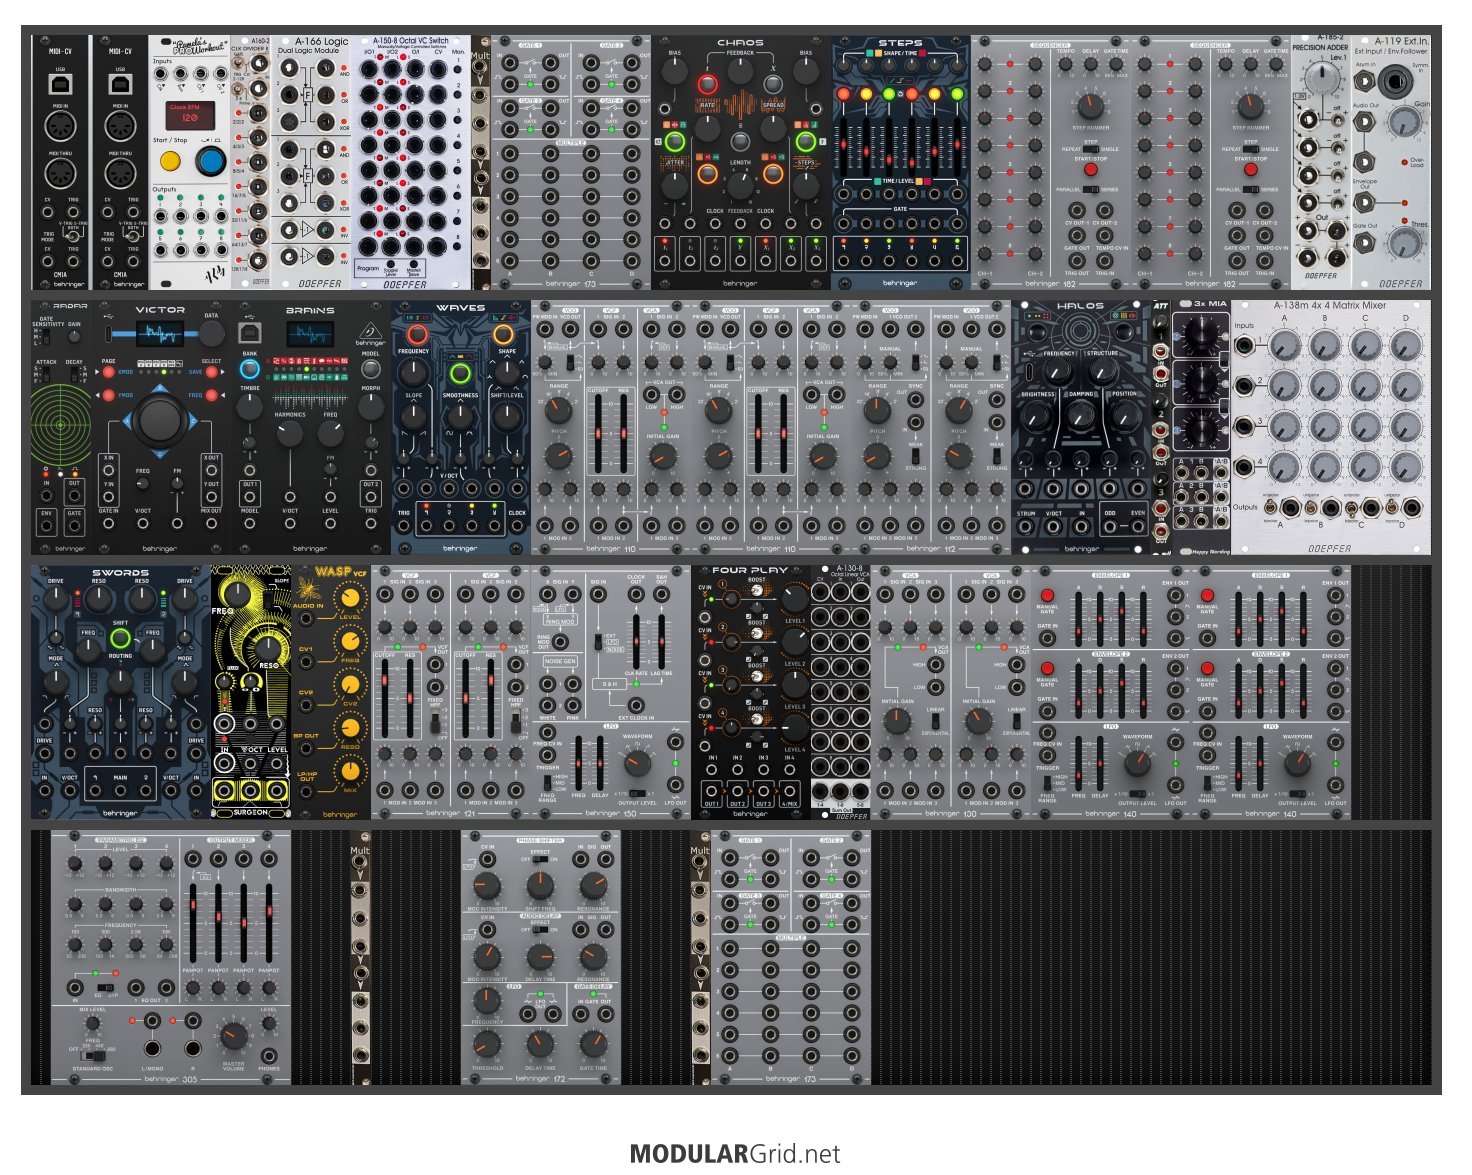1472x1175 pixels.
Task: Click the red XMOD button on VICTOR
Action: (x=109, y=372)
